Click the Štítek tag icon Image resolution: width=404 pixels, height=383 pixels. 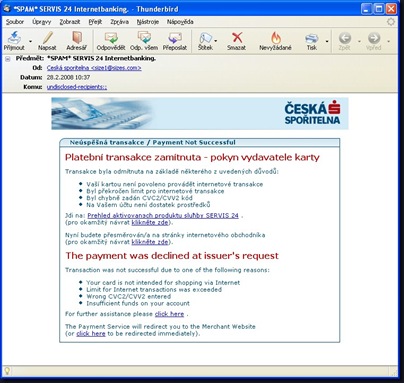[205, 41]
